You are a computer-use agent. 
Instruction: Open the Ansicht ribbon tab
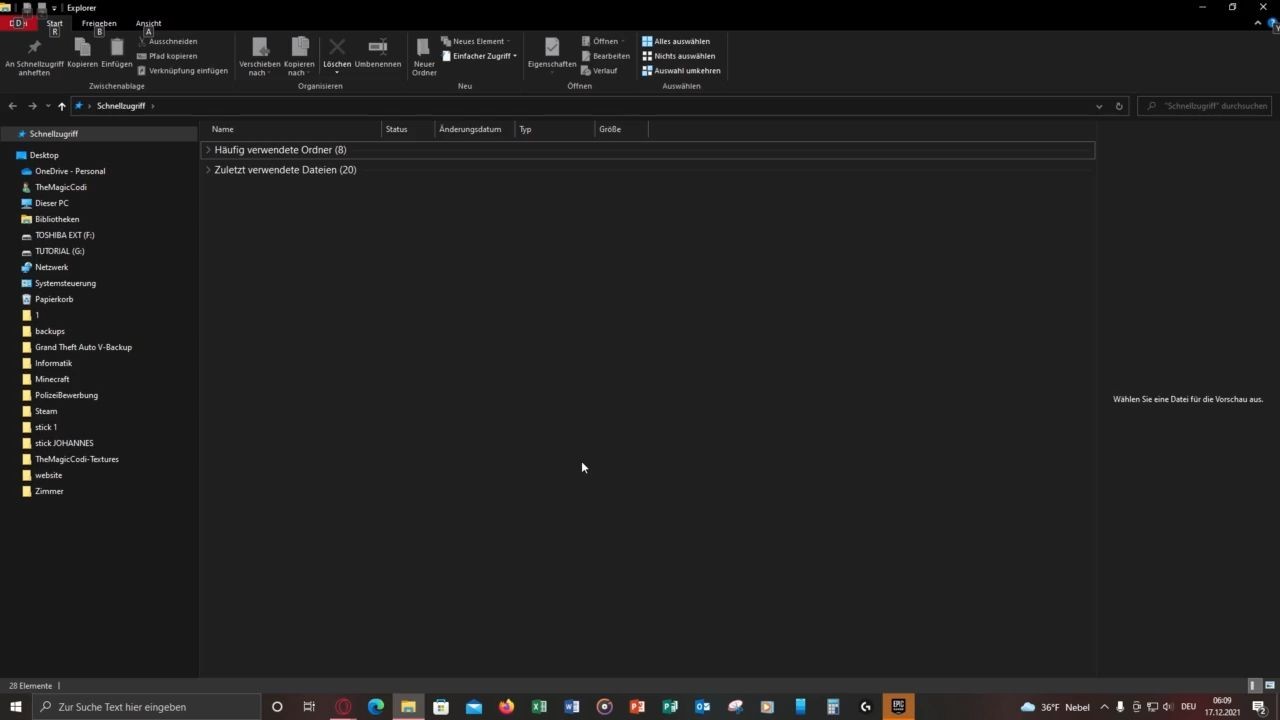pos(148,23)
